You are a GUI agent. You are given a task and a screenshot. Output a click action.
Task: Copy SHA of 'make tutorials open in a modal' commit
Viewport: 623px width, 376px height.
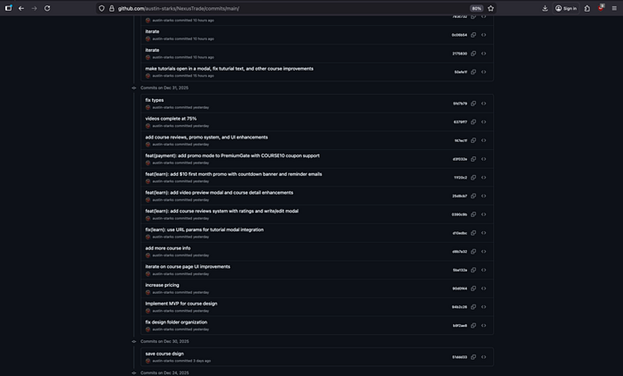473,72
